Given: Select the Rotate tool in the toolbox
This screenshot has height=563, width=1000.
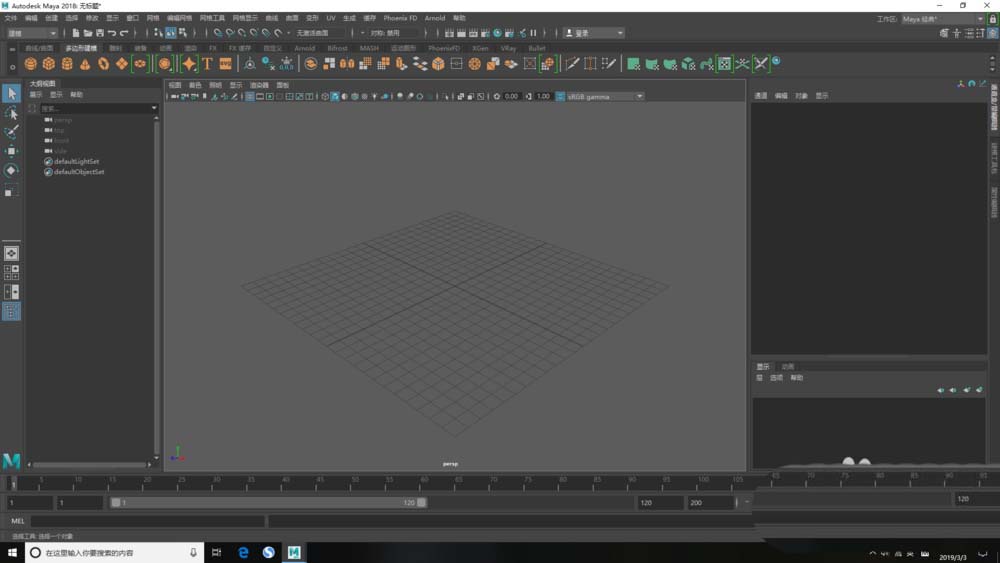Looking at the screenshot, I should pos(11,171).
